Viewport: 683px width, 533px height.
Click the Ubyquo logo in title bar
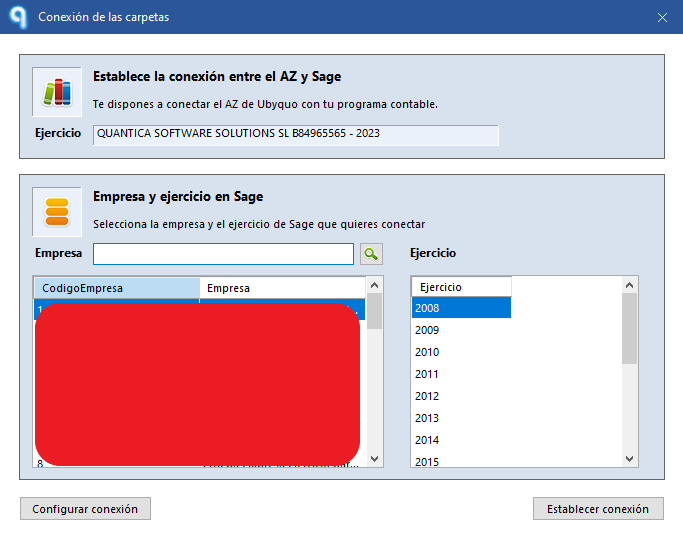[19, 17]
